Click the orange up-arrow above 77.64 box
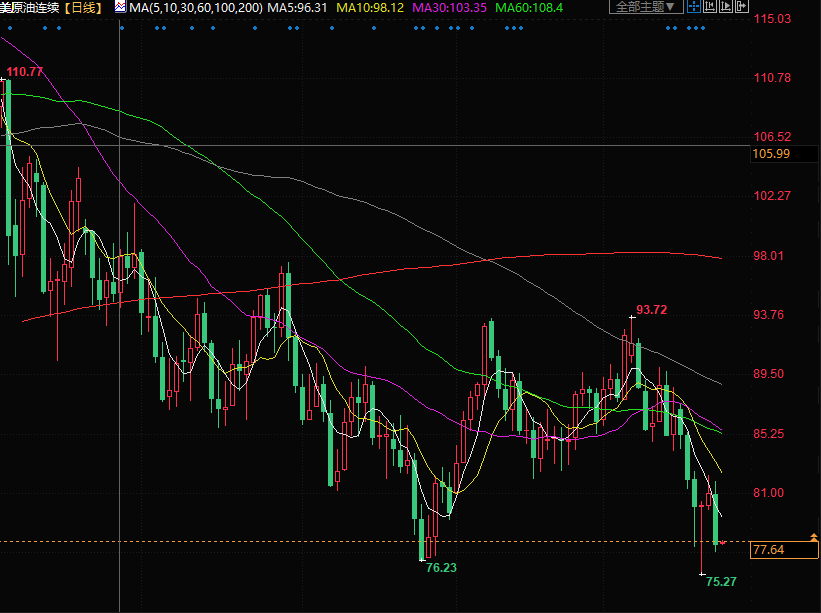Viewport: 821px width, 613px height. 812,536
